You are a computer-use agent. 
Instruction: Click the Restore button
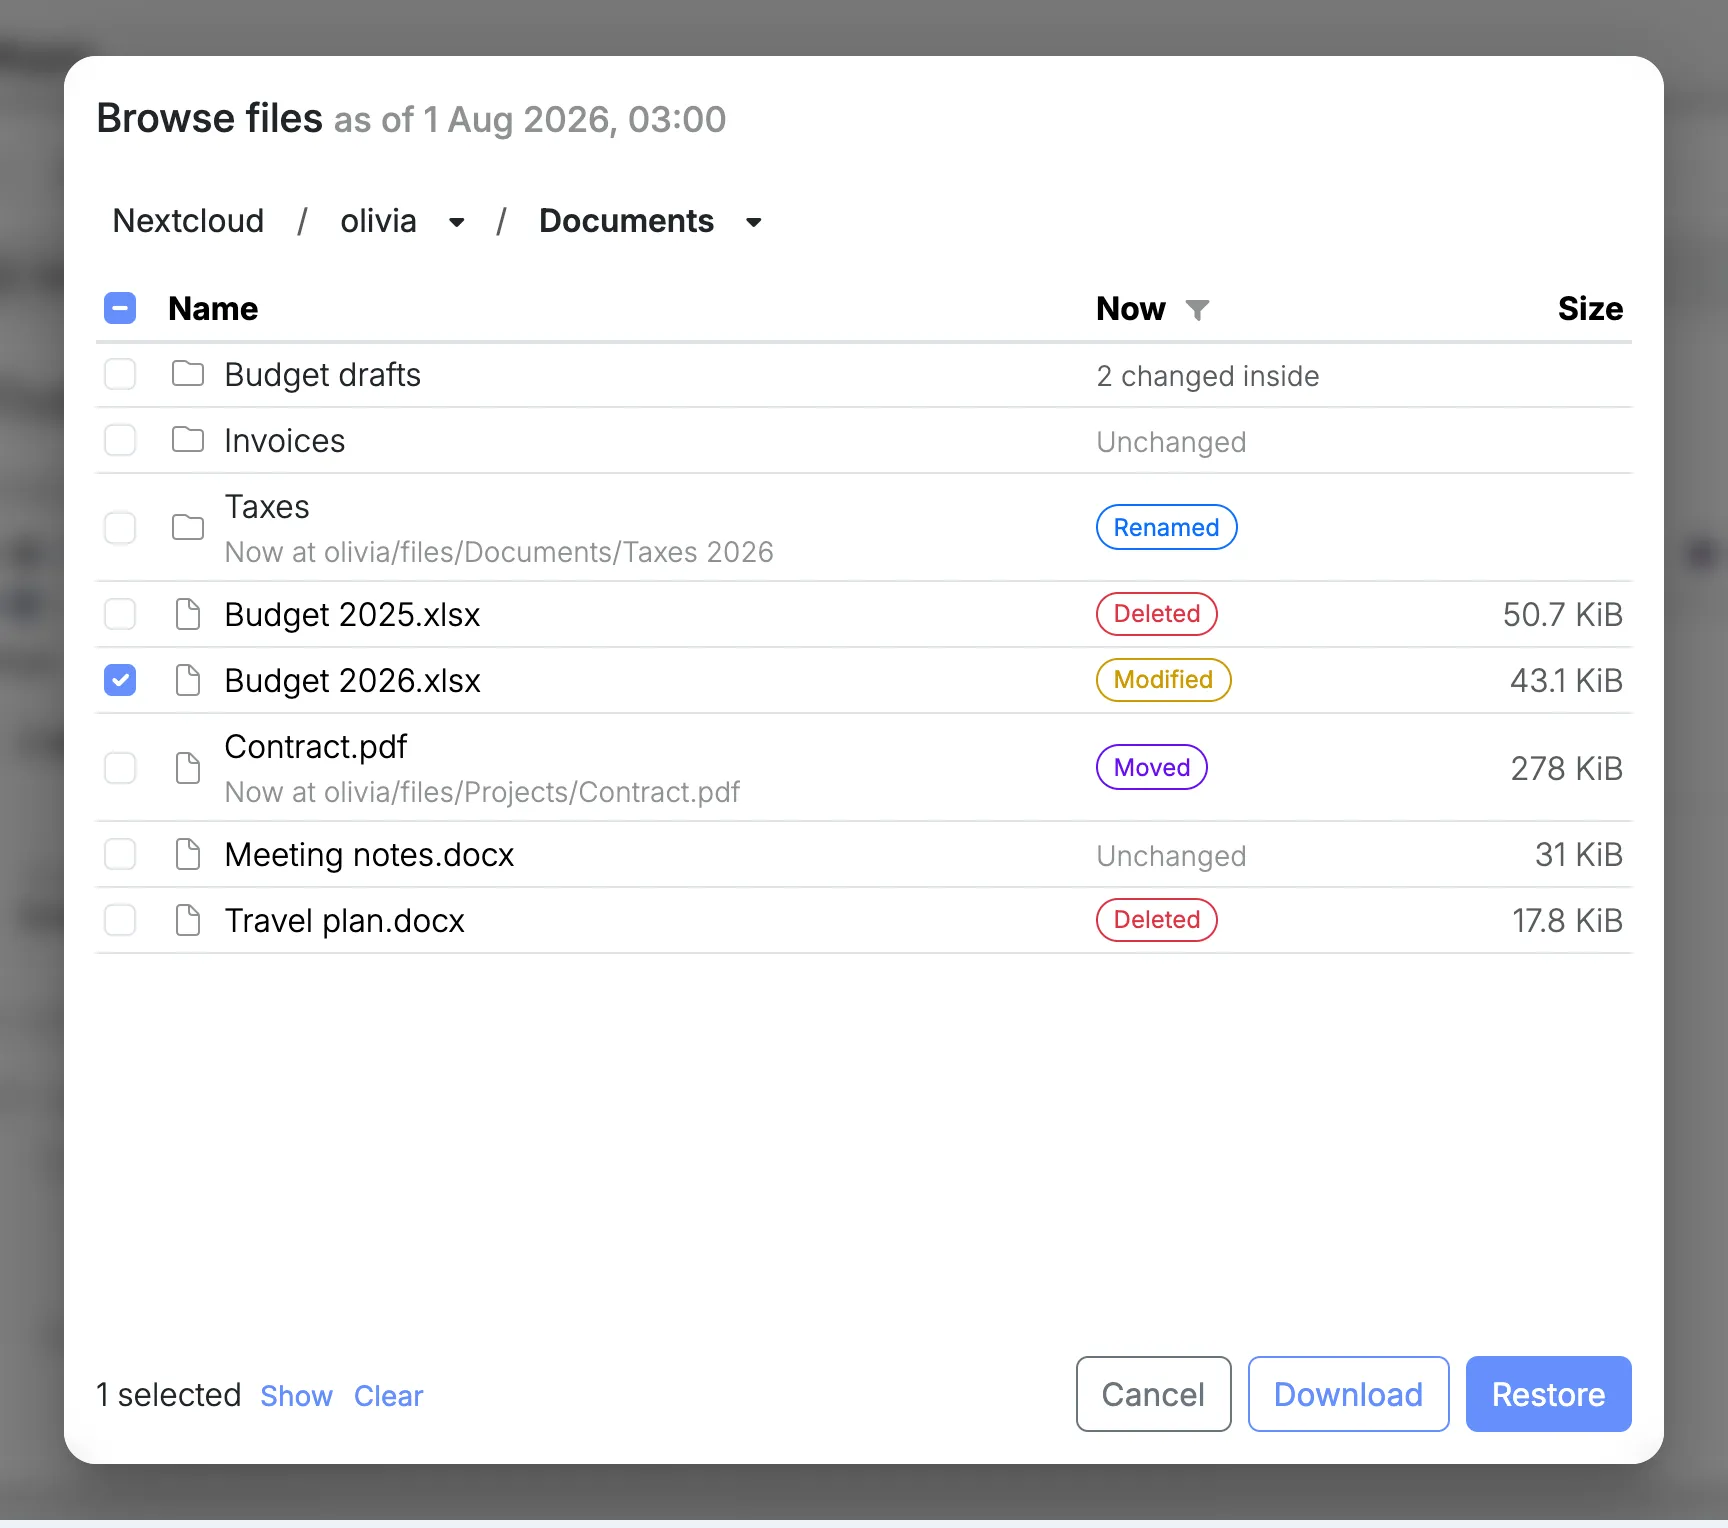[1548, 1394]
